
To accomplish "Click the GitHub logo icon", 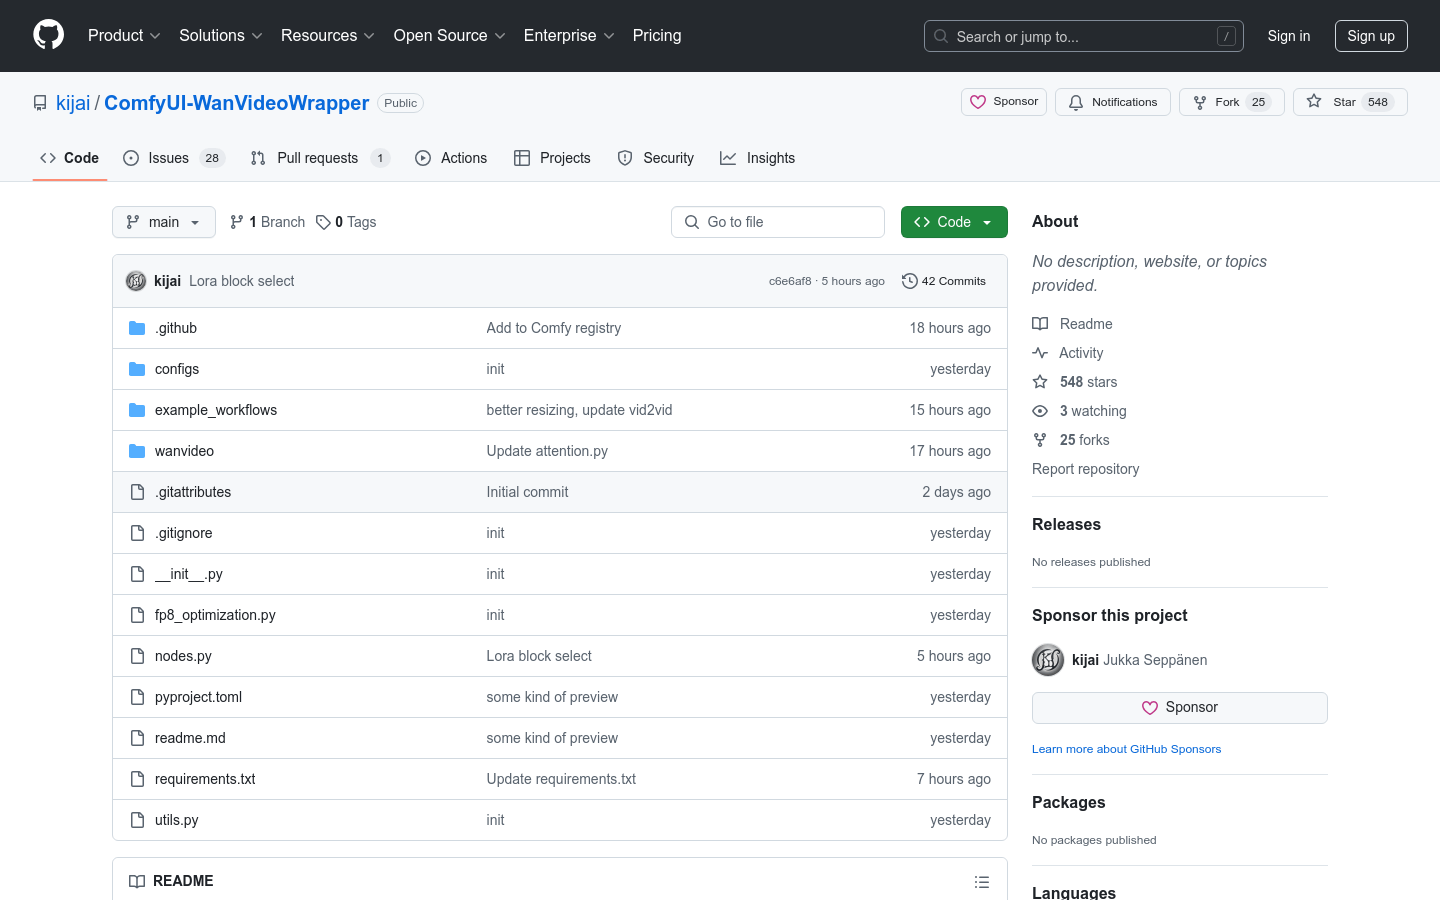I will (48, 35).
